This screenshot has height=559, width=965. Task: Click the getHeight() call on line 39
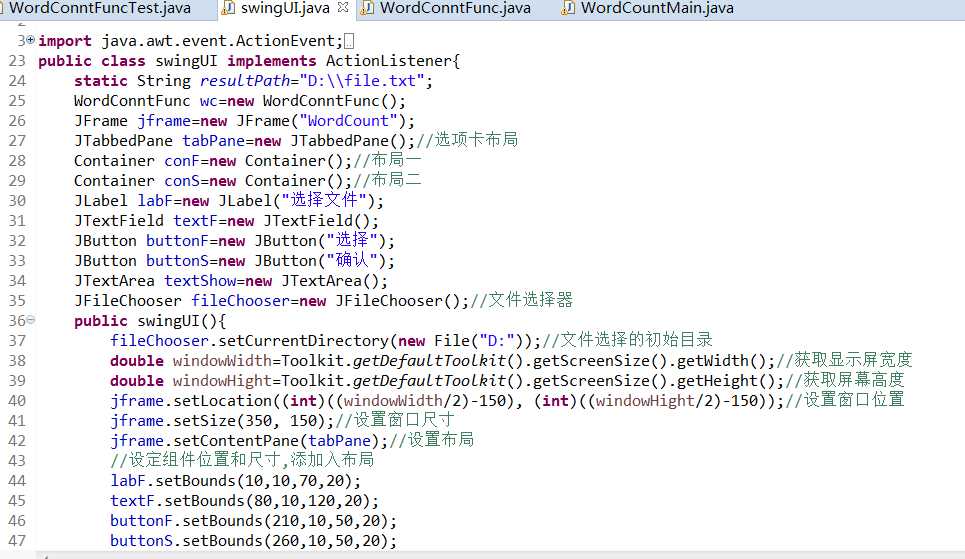726,381
